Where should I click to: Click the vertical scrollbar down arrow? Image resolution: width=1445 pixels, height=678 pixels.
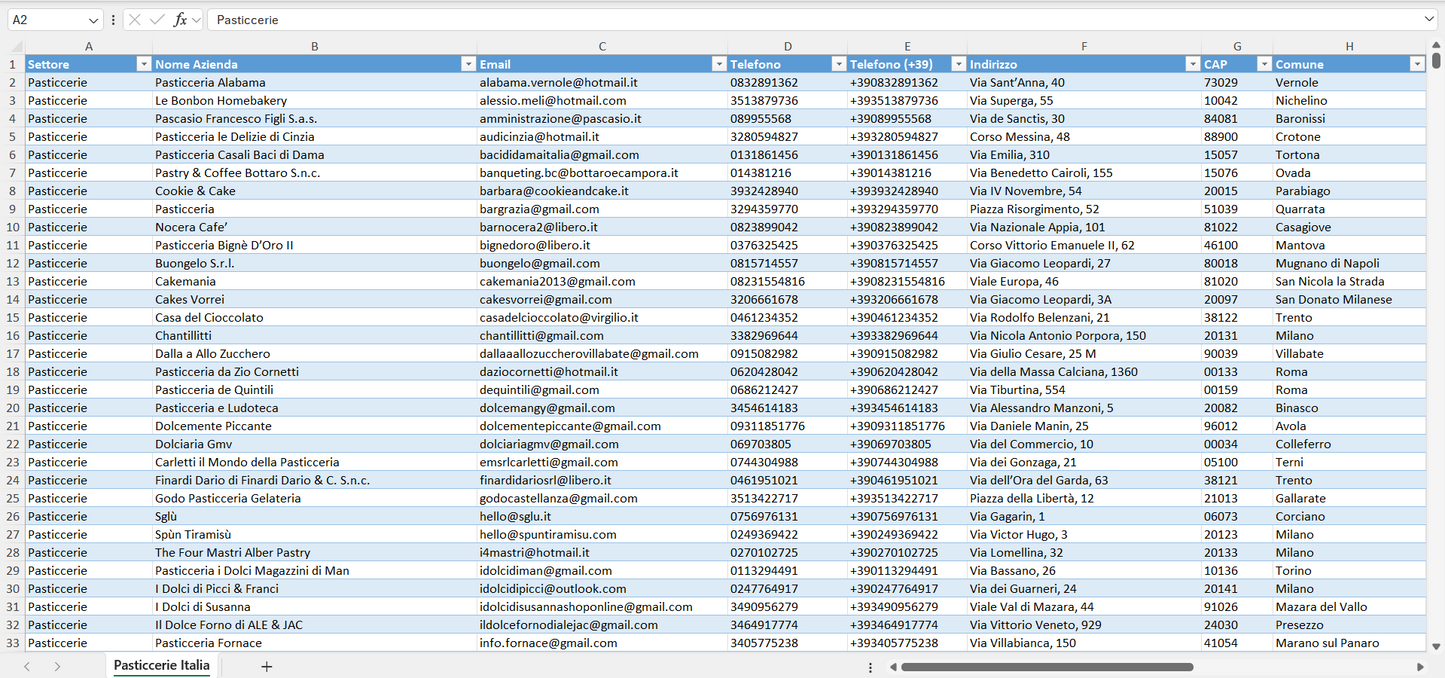point(1437,647)
